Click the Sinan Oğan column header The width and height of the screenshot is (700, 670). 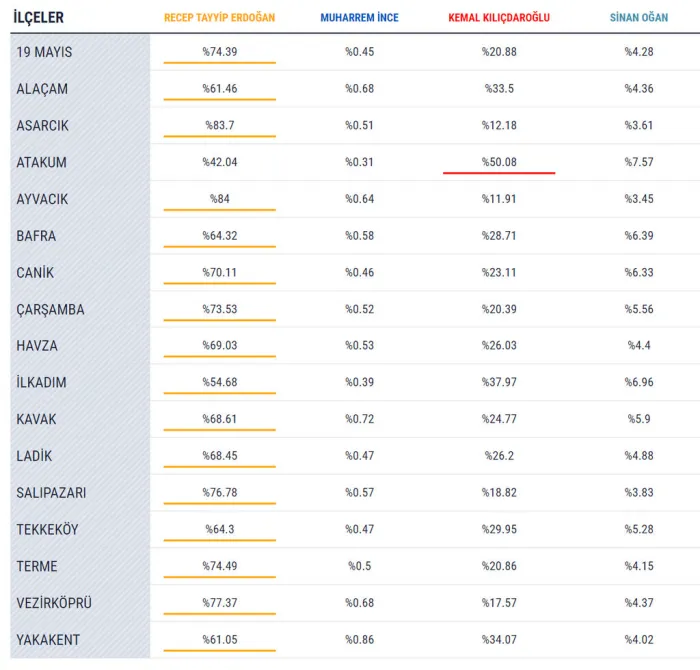click(x=639, y=17)
